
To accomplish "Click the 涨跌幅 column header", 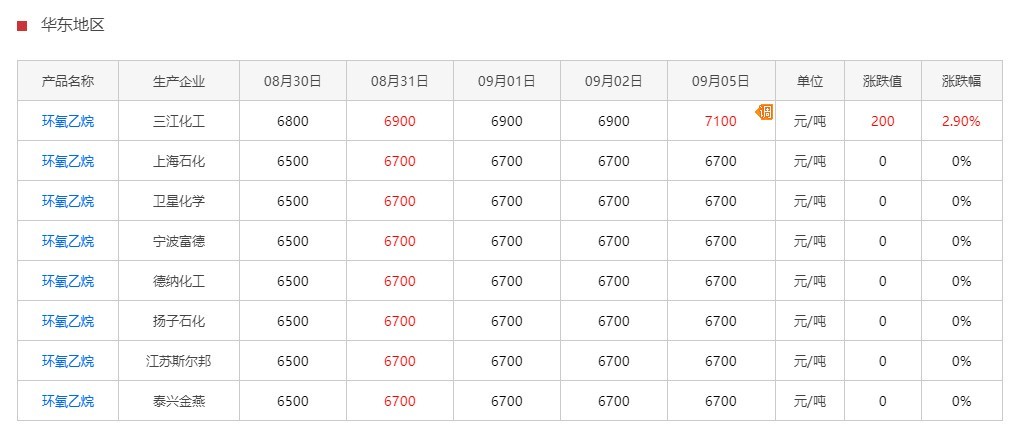I will (x=961, y=81).
